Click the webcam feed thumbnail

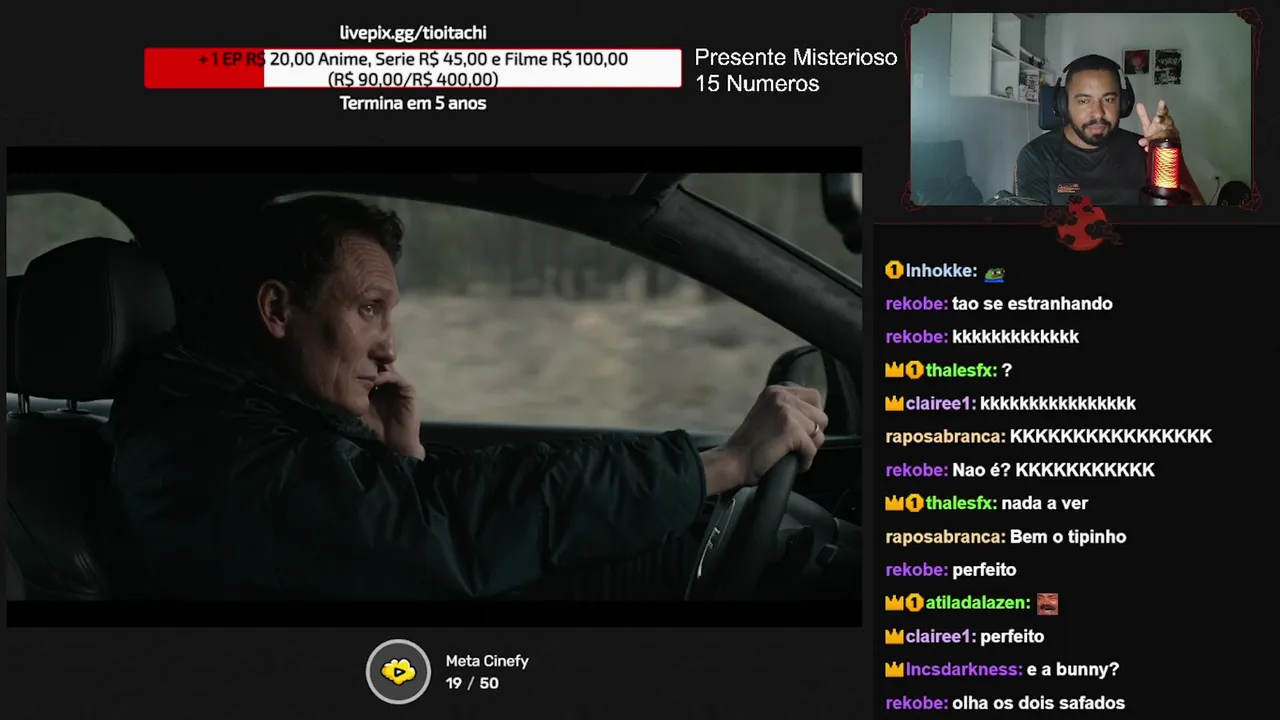pyautogui.click(x=1081, y=109)
